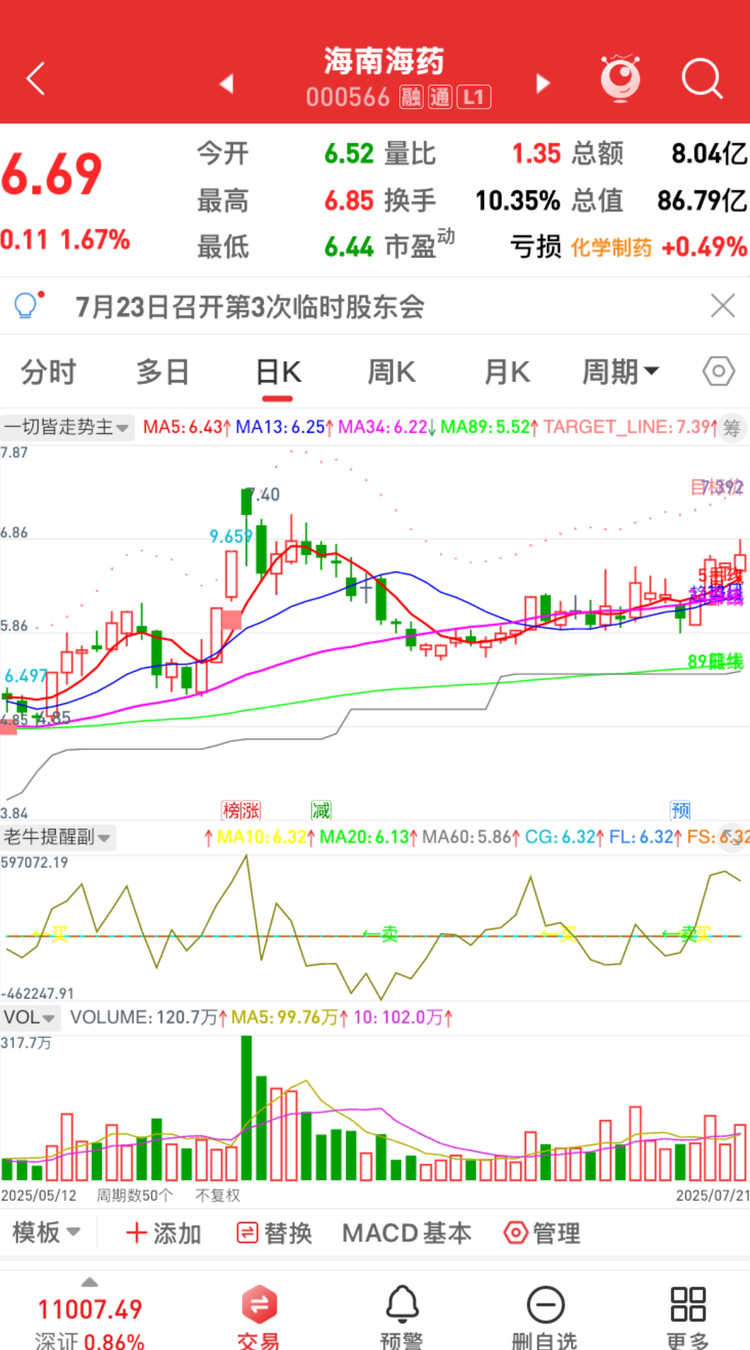Tap the tallest green volume bar

click(246, 1109)
